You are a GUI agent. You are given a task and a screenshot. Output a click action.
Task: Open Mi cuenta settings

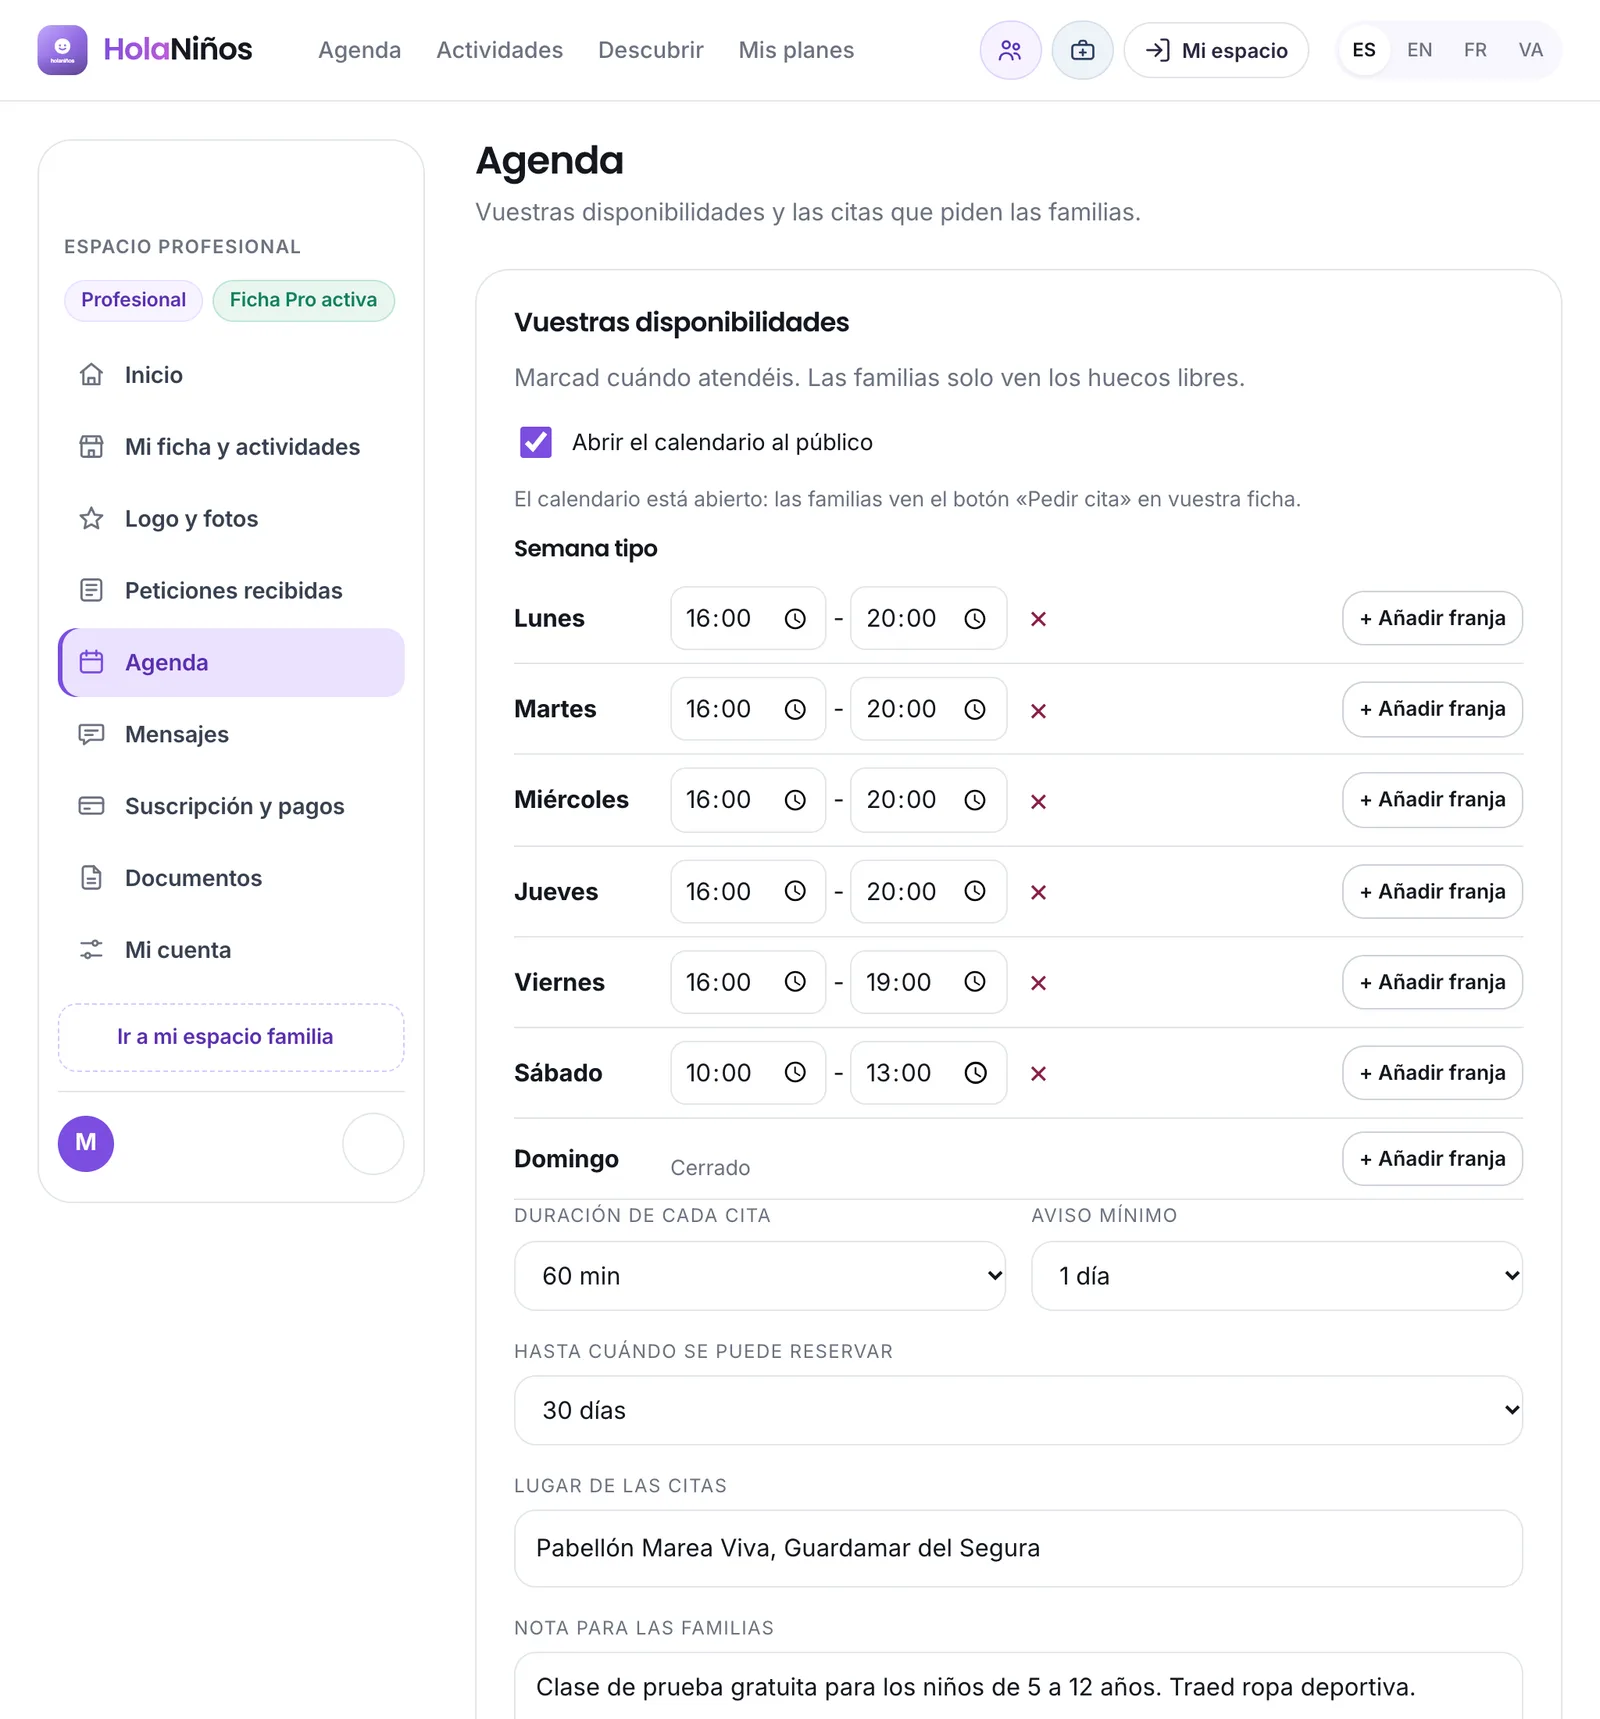231,950
